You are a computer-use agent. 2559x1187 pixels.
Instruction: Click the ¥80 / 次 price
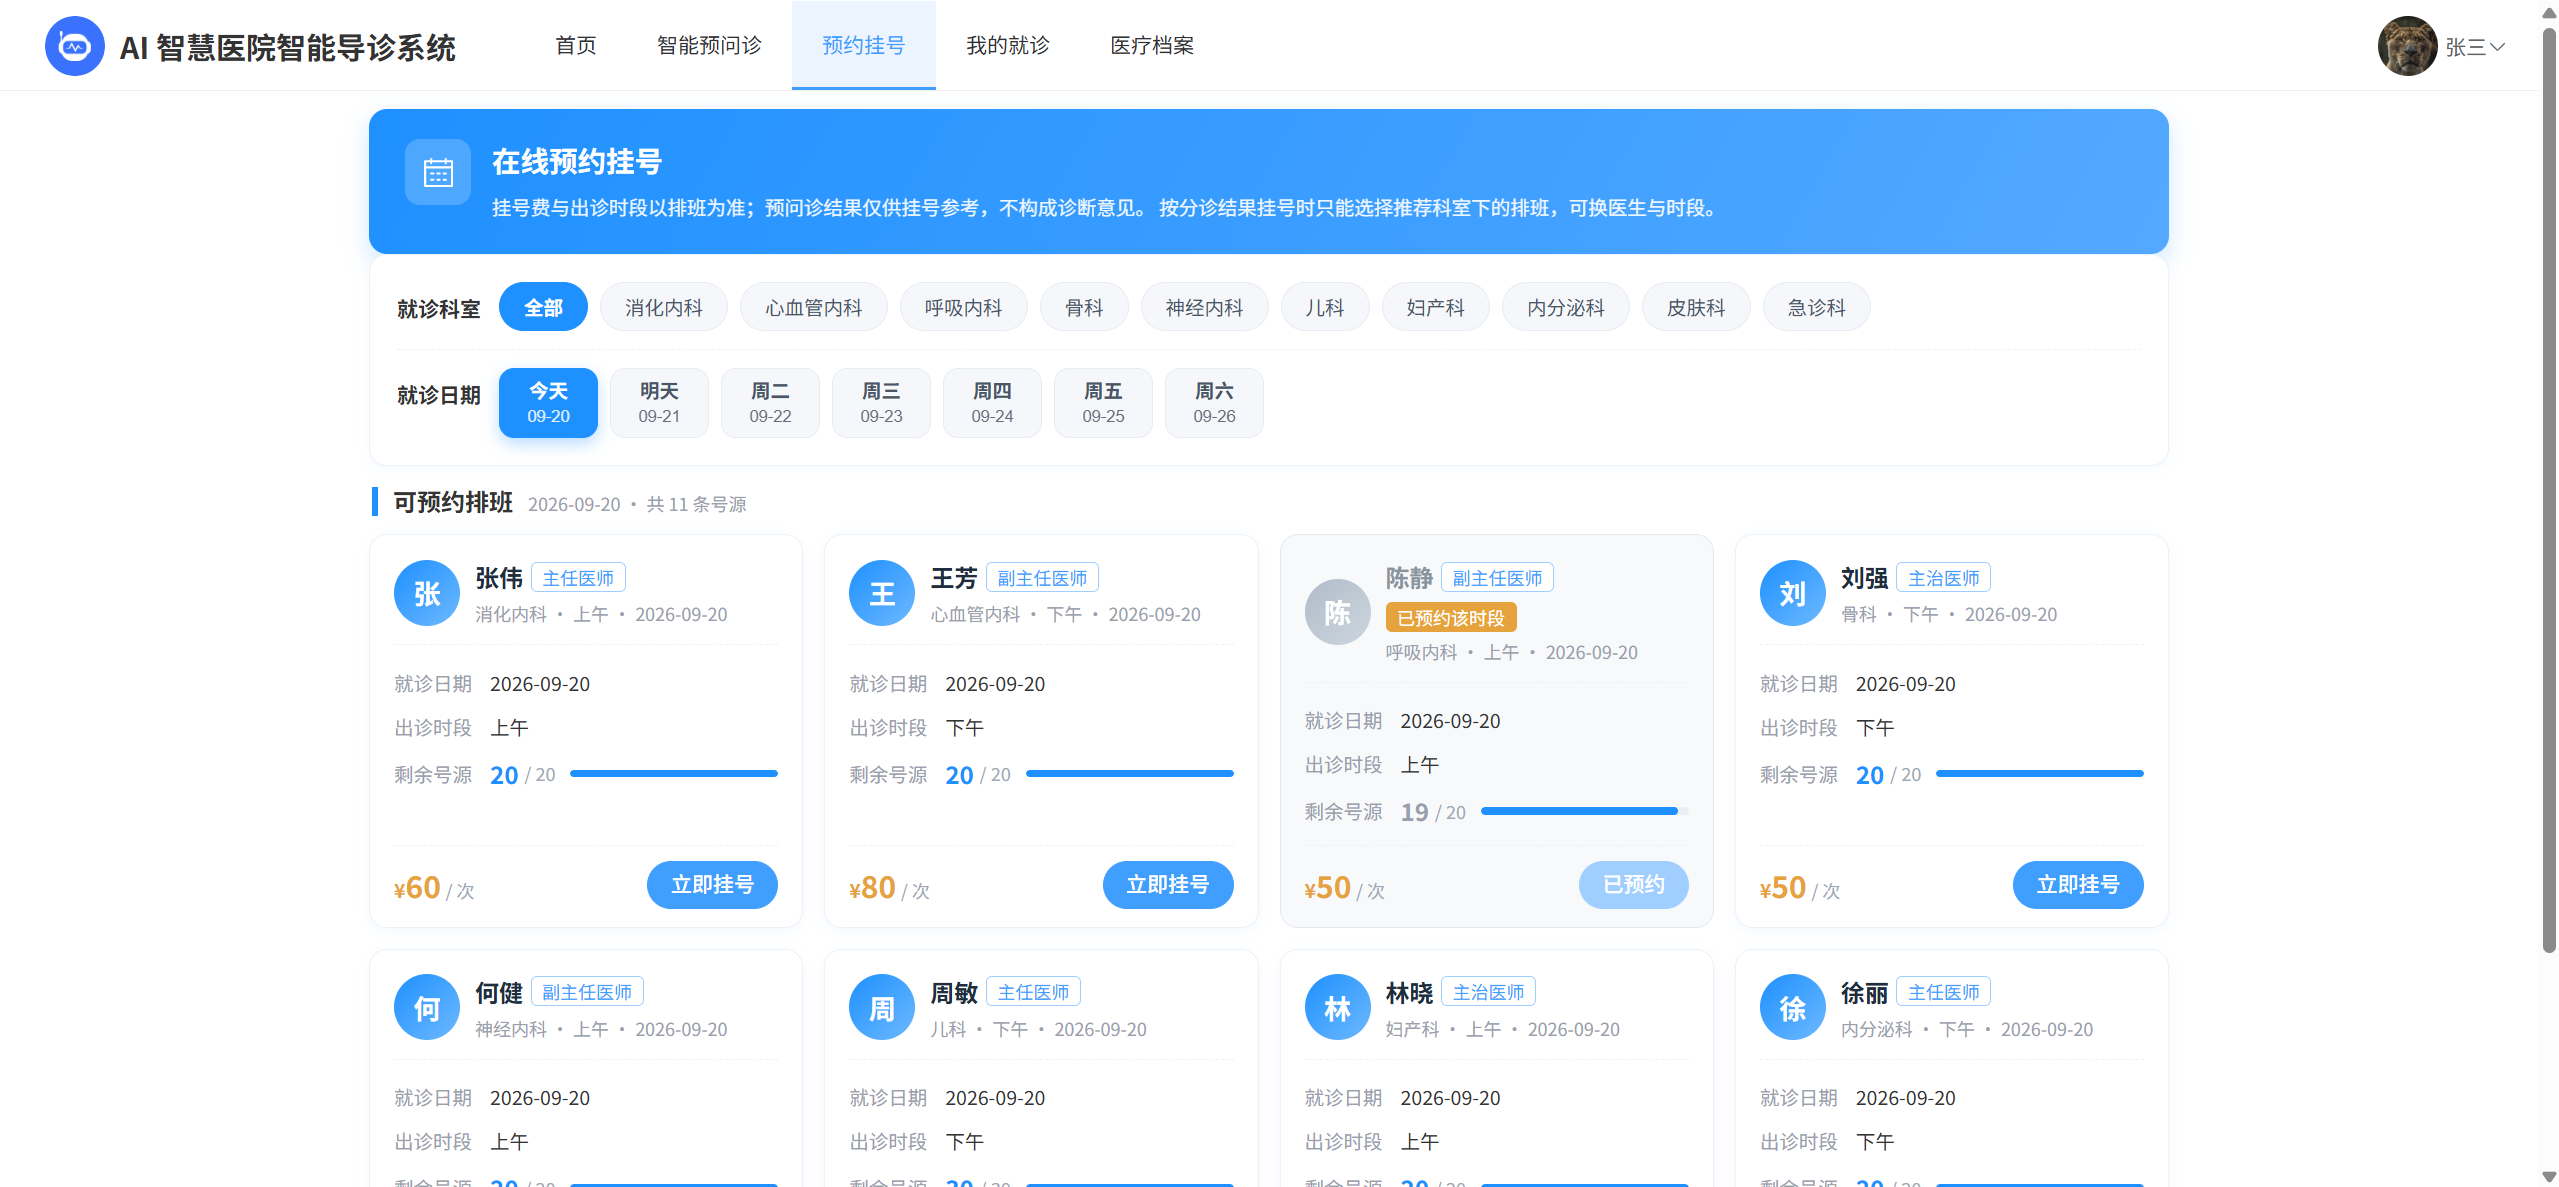coord(889,888)
